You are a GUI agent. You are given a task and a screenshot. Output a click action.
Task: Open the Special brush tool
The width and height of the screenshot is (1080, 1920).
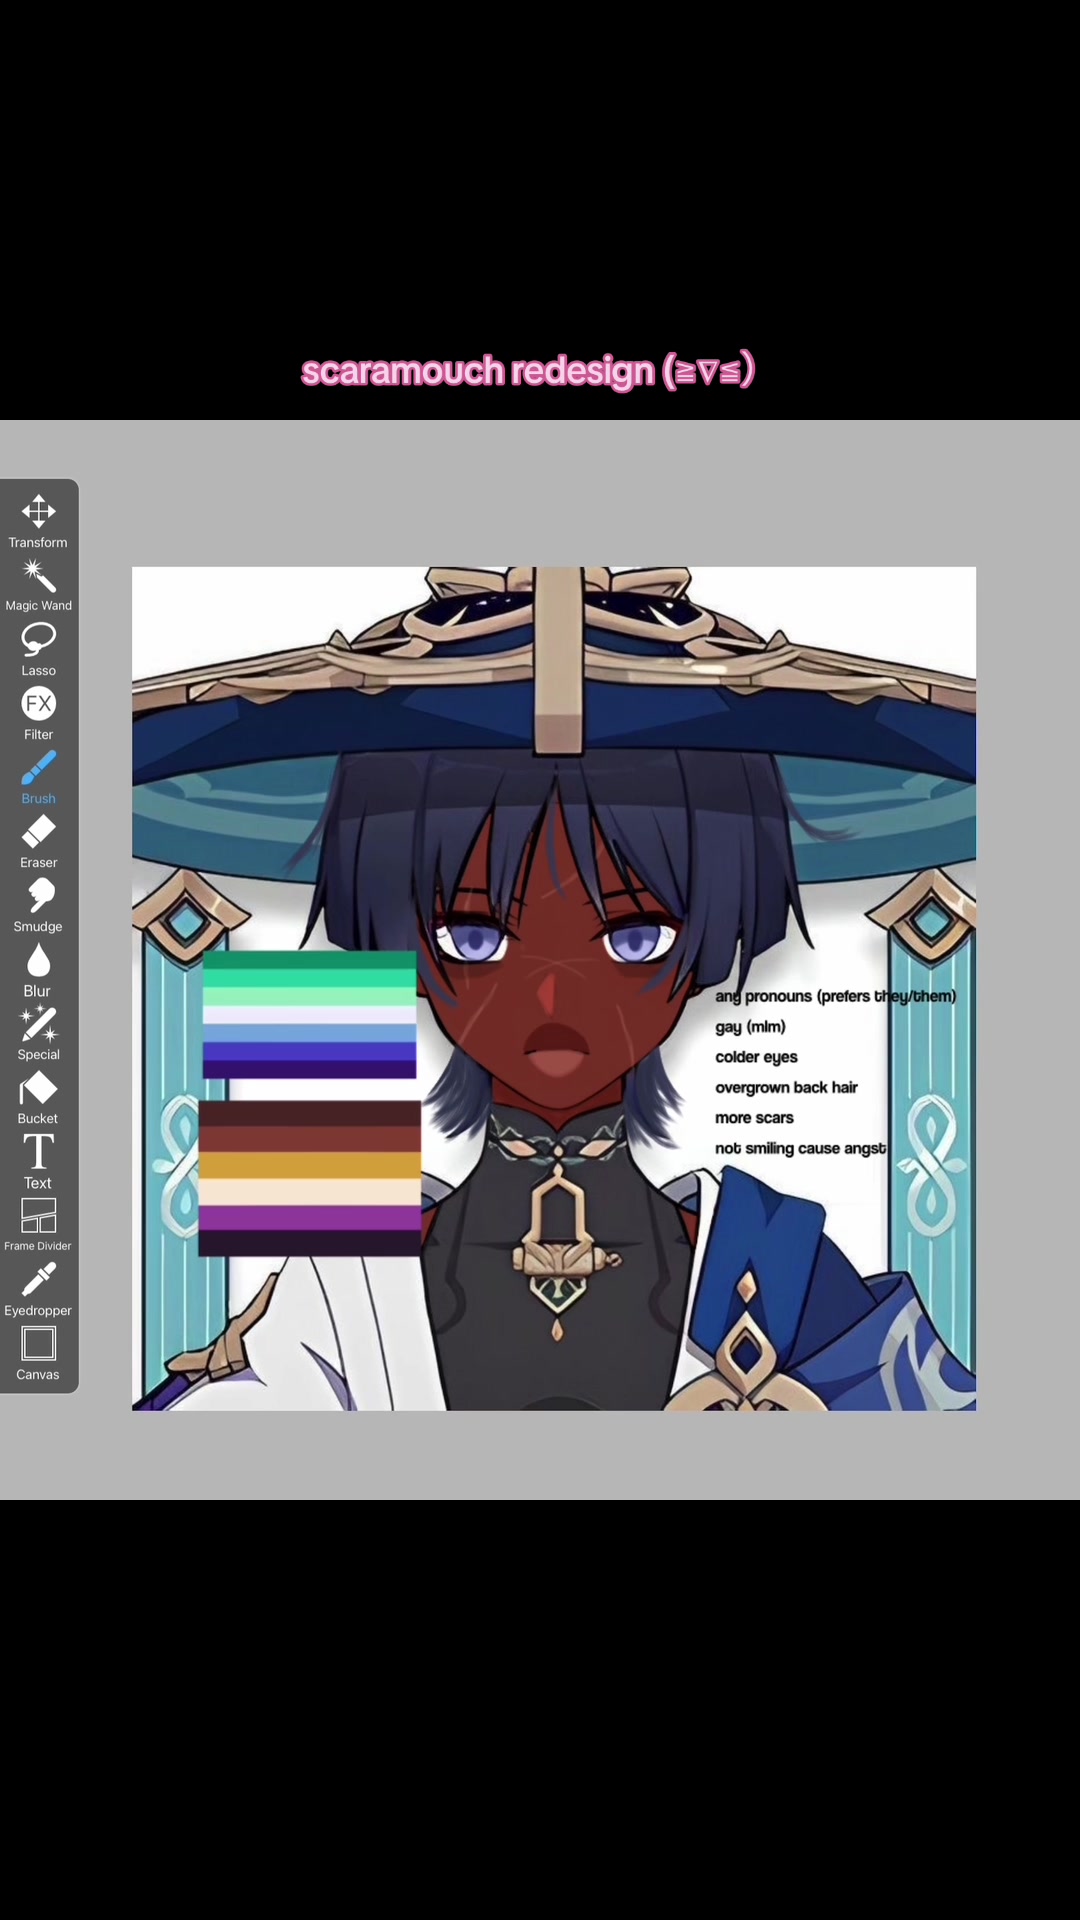click(x=38, y=1034)
